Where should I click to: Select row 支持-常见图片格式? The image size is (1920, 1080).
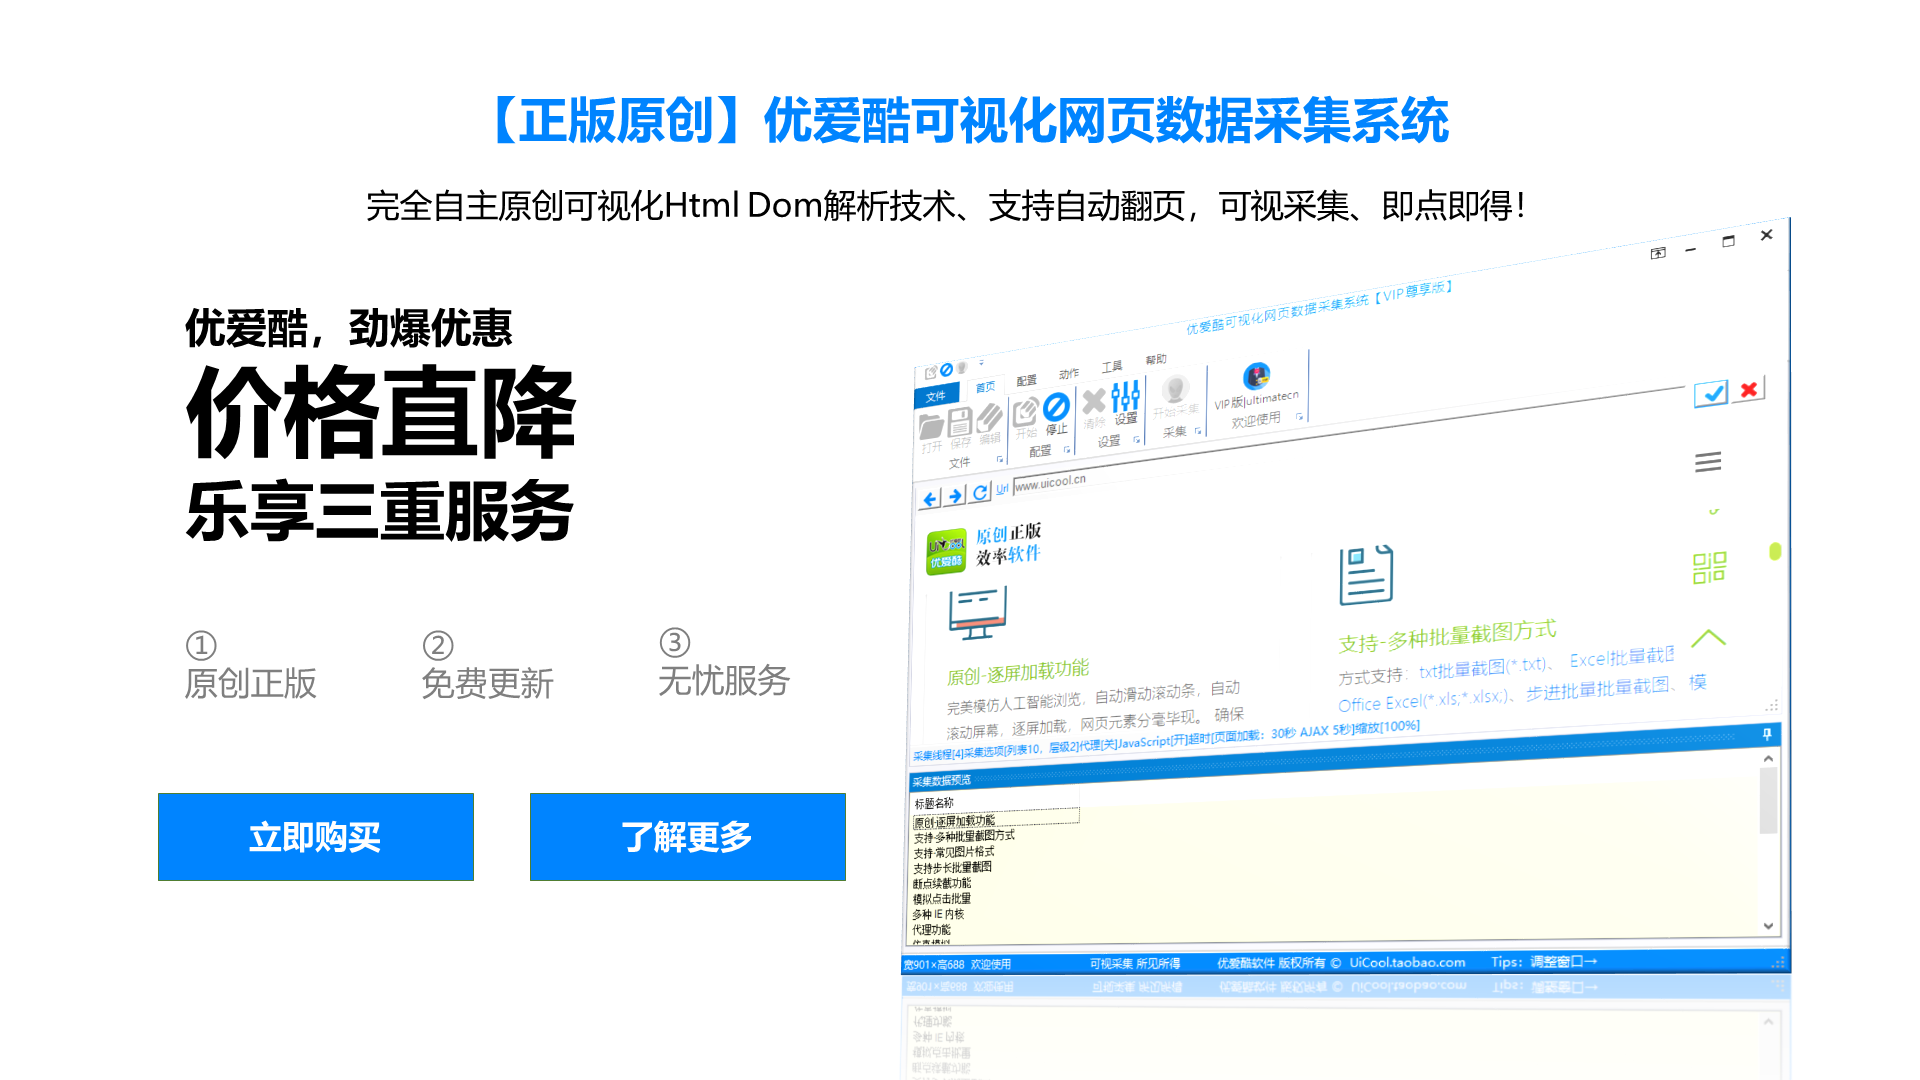954,853
